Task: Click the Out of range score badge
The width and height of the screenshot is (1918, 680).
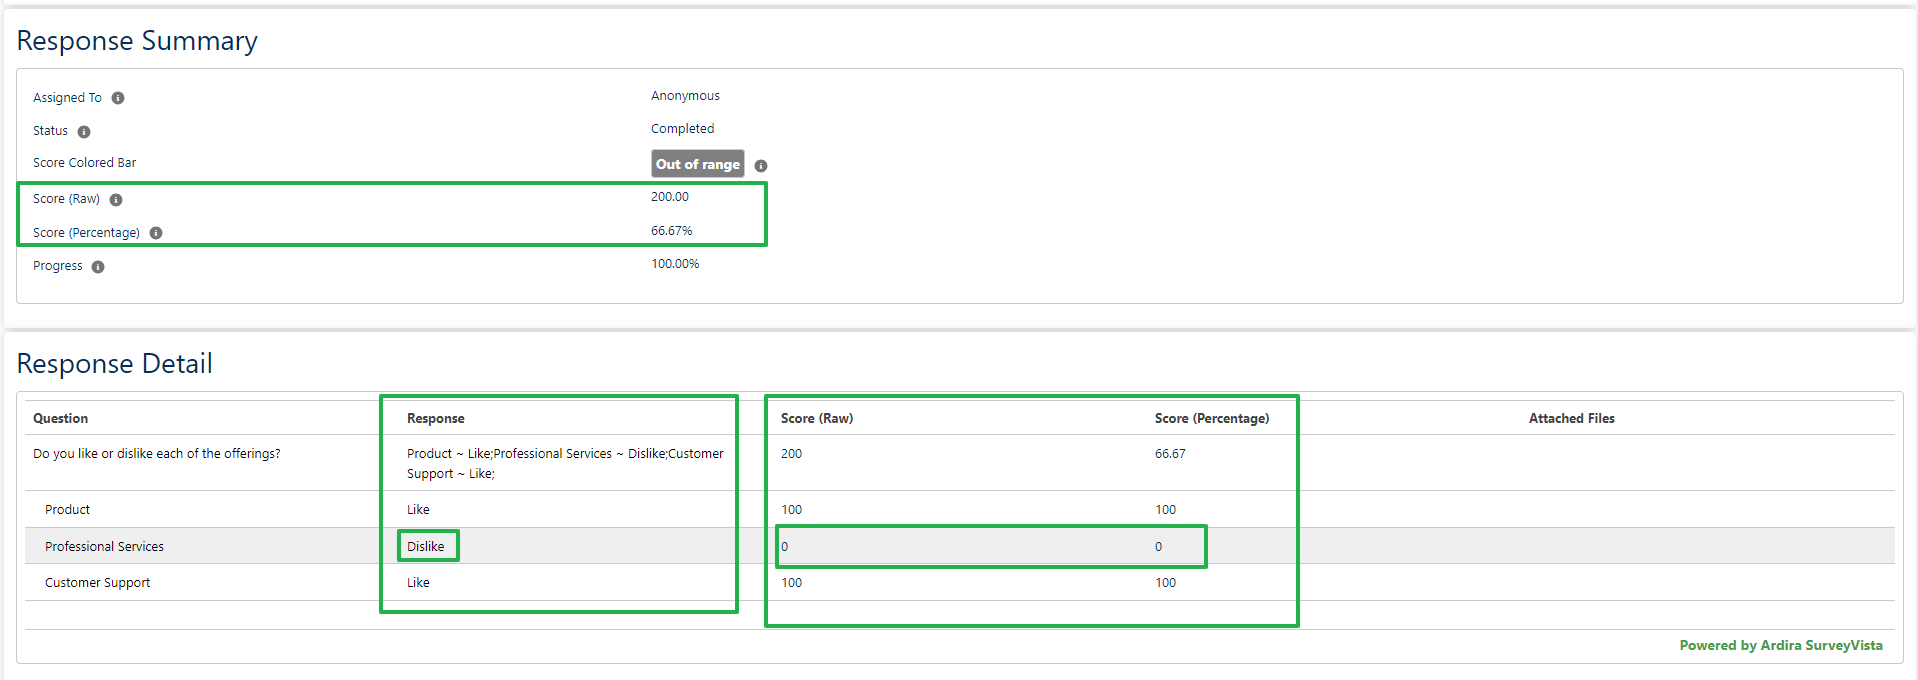Action: [x=698, y=164]
